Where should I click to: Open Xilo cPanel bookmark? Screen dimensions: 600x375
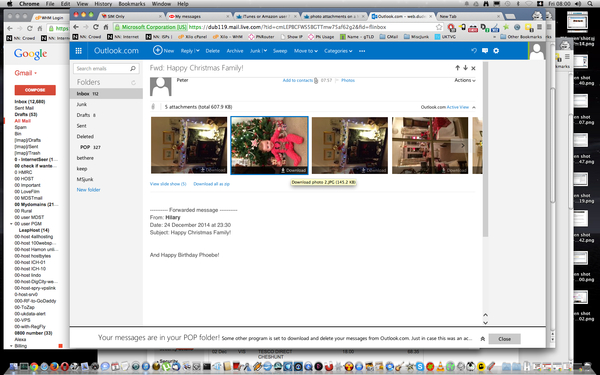[x=192, y=37]
